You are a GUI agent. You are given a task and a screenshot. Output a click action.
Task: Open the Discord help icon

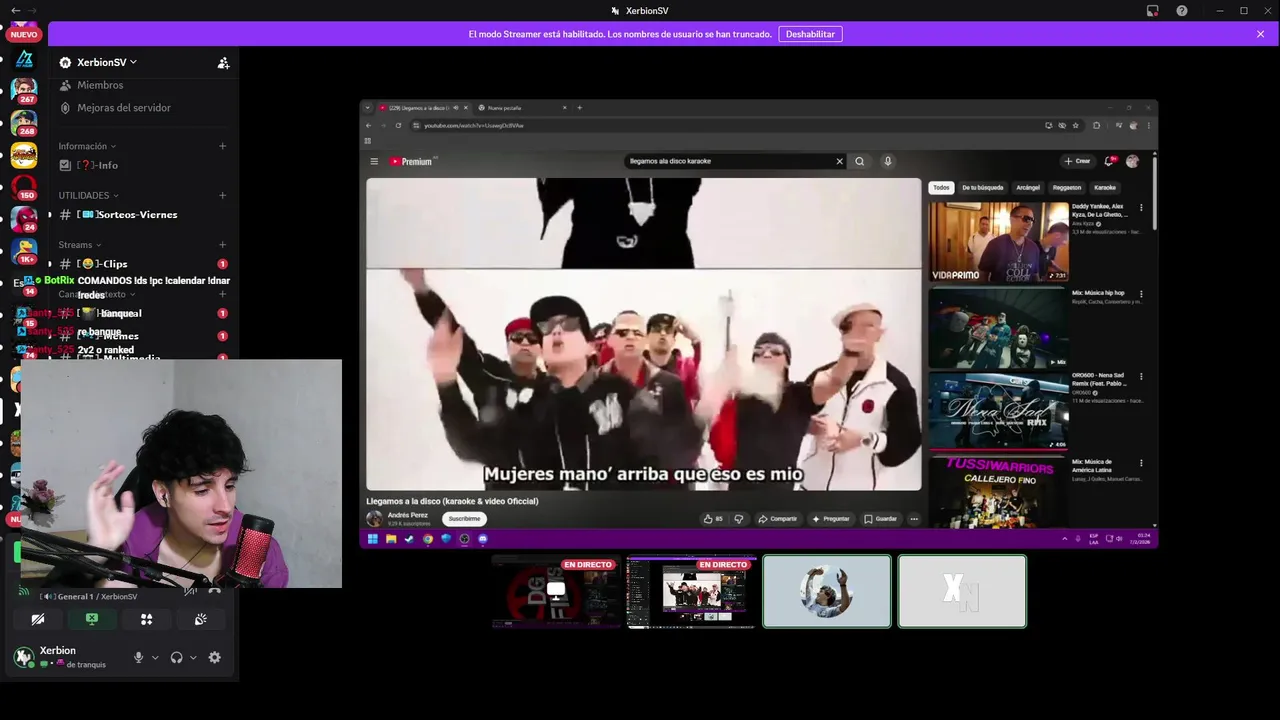1182,11
